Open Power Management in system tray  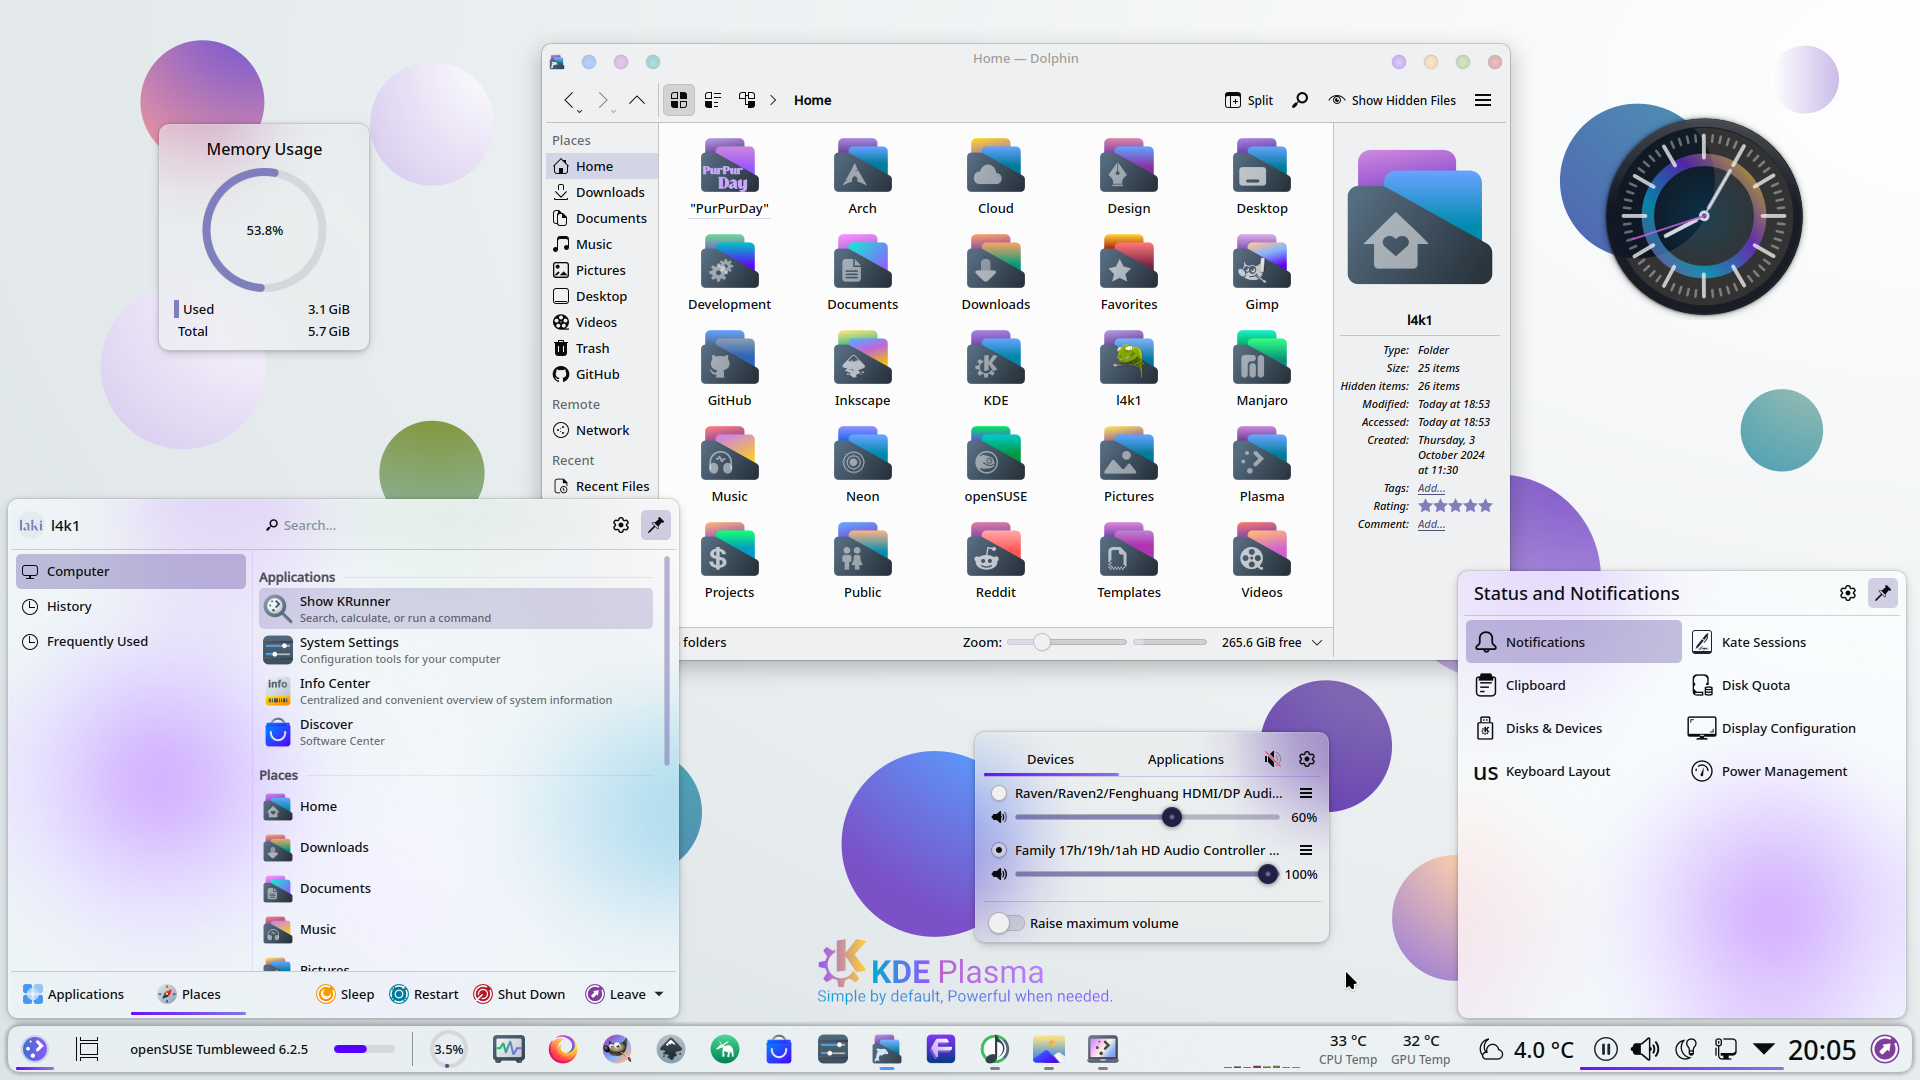(1788, 771)
